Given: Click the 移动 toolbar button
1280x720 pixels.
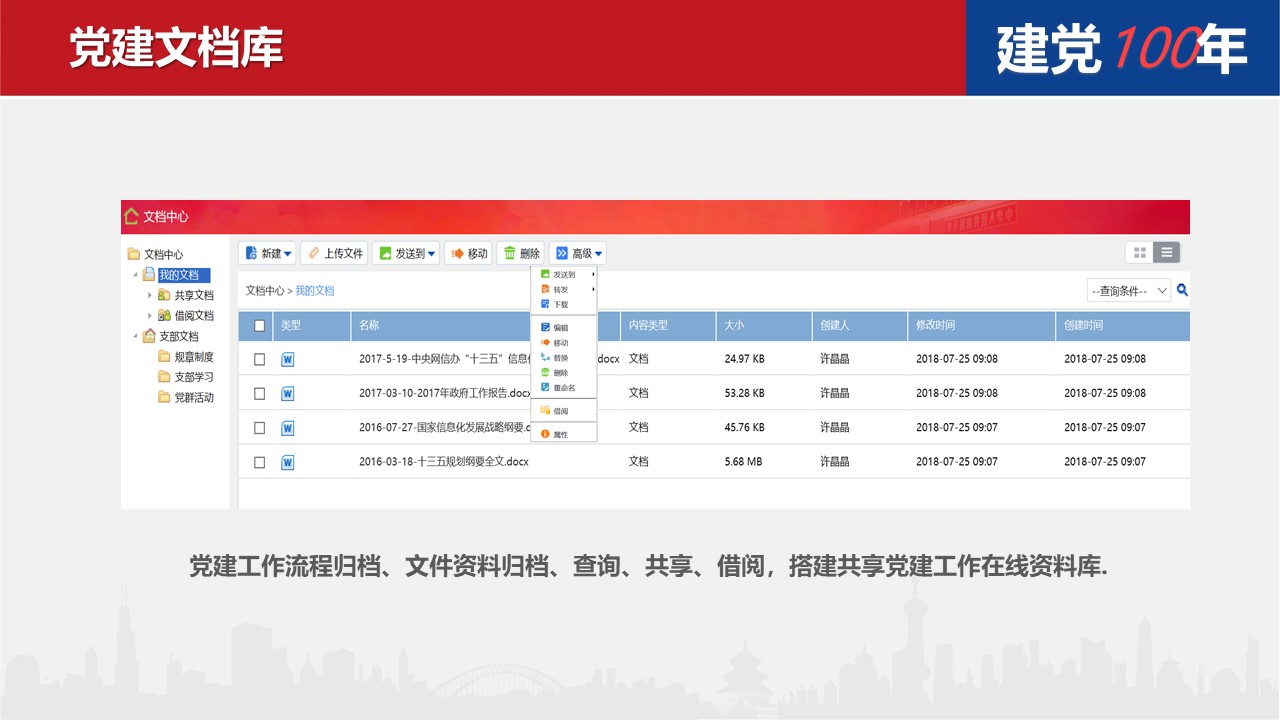Looking at the screenshot, I should click(x=468, y=254).
